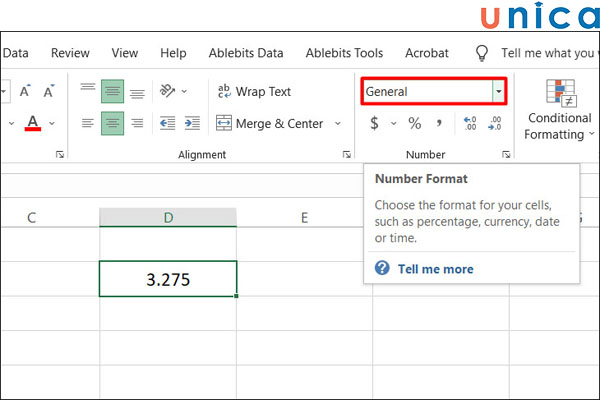Viewport: 600px width, 400px height.
Task: Select the red font color swatch
Action: coord(33,124)
